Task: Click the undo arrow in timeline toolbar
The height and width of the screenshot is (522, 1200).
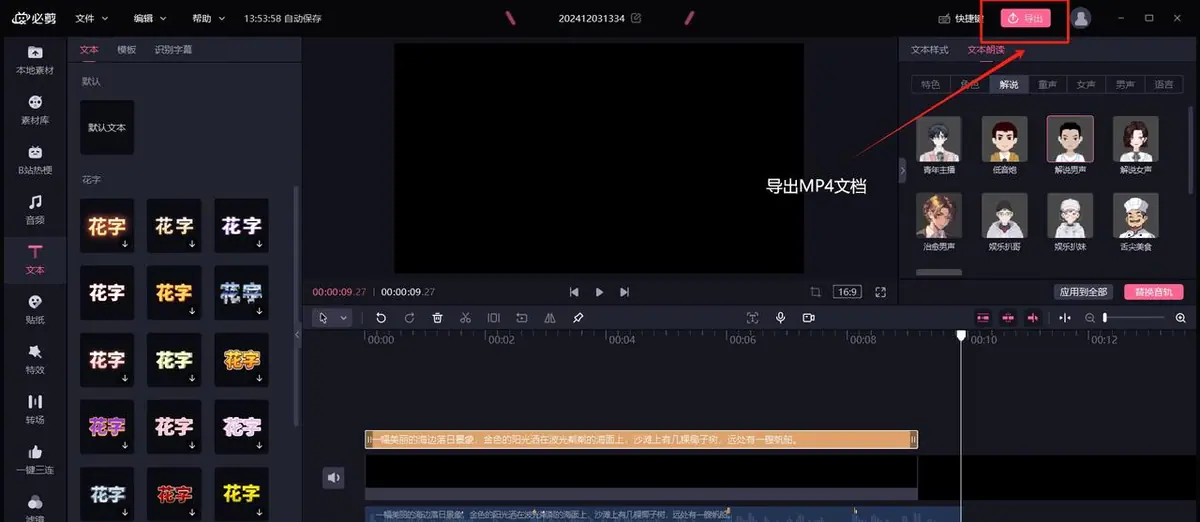Action: 381,318
